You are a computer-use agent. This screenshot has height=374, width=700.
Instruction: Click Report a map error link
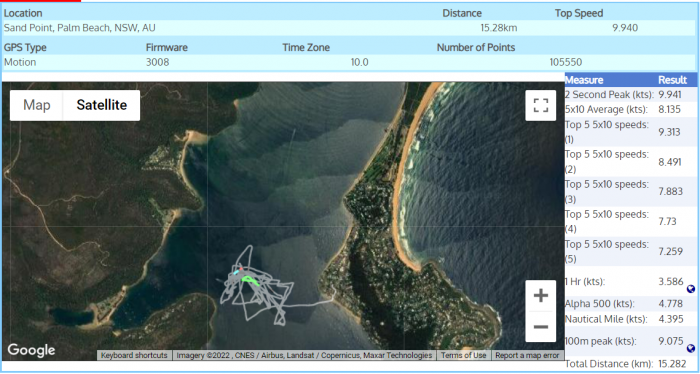click(x=527, y=355)
